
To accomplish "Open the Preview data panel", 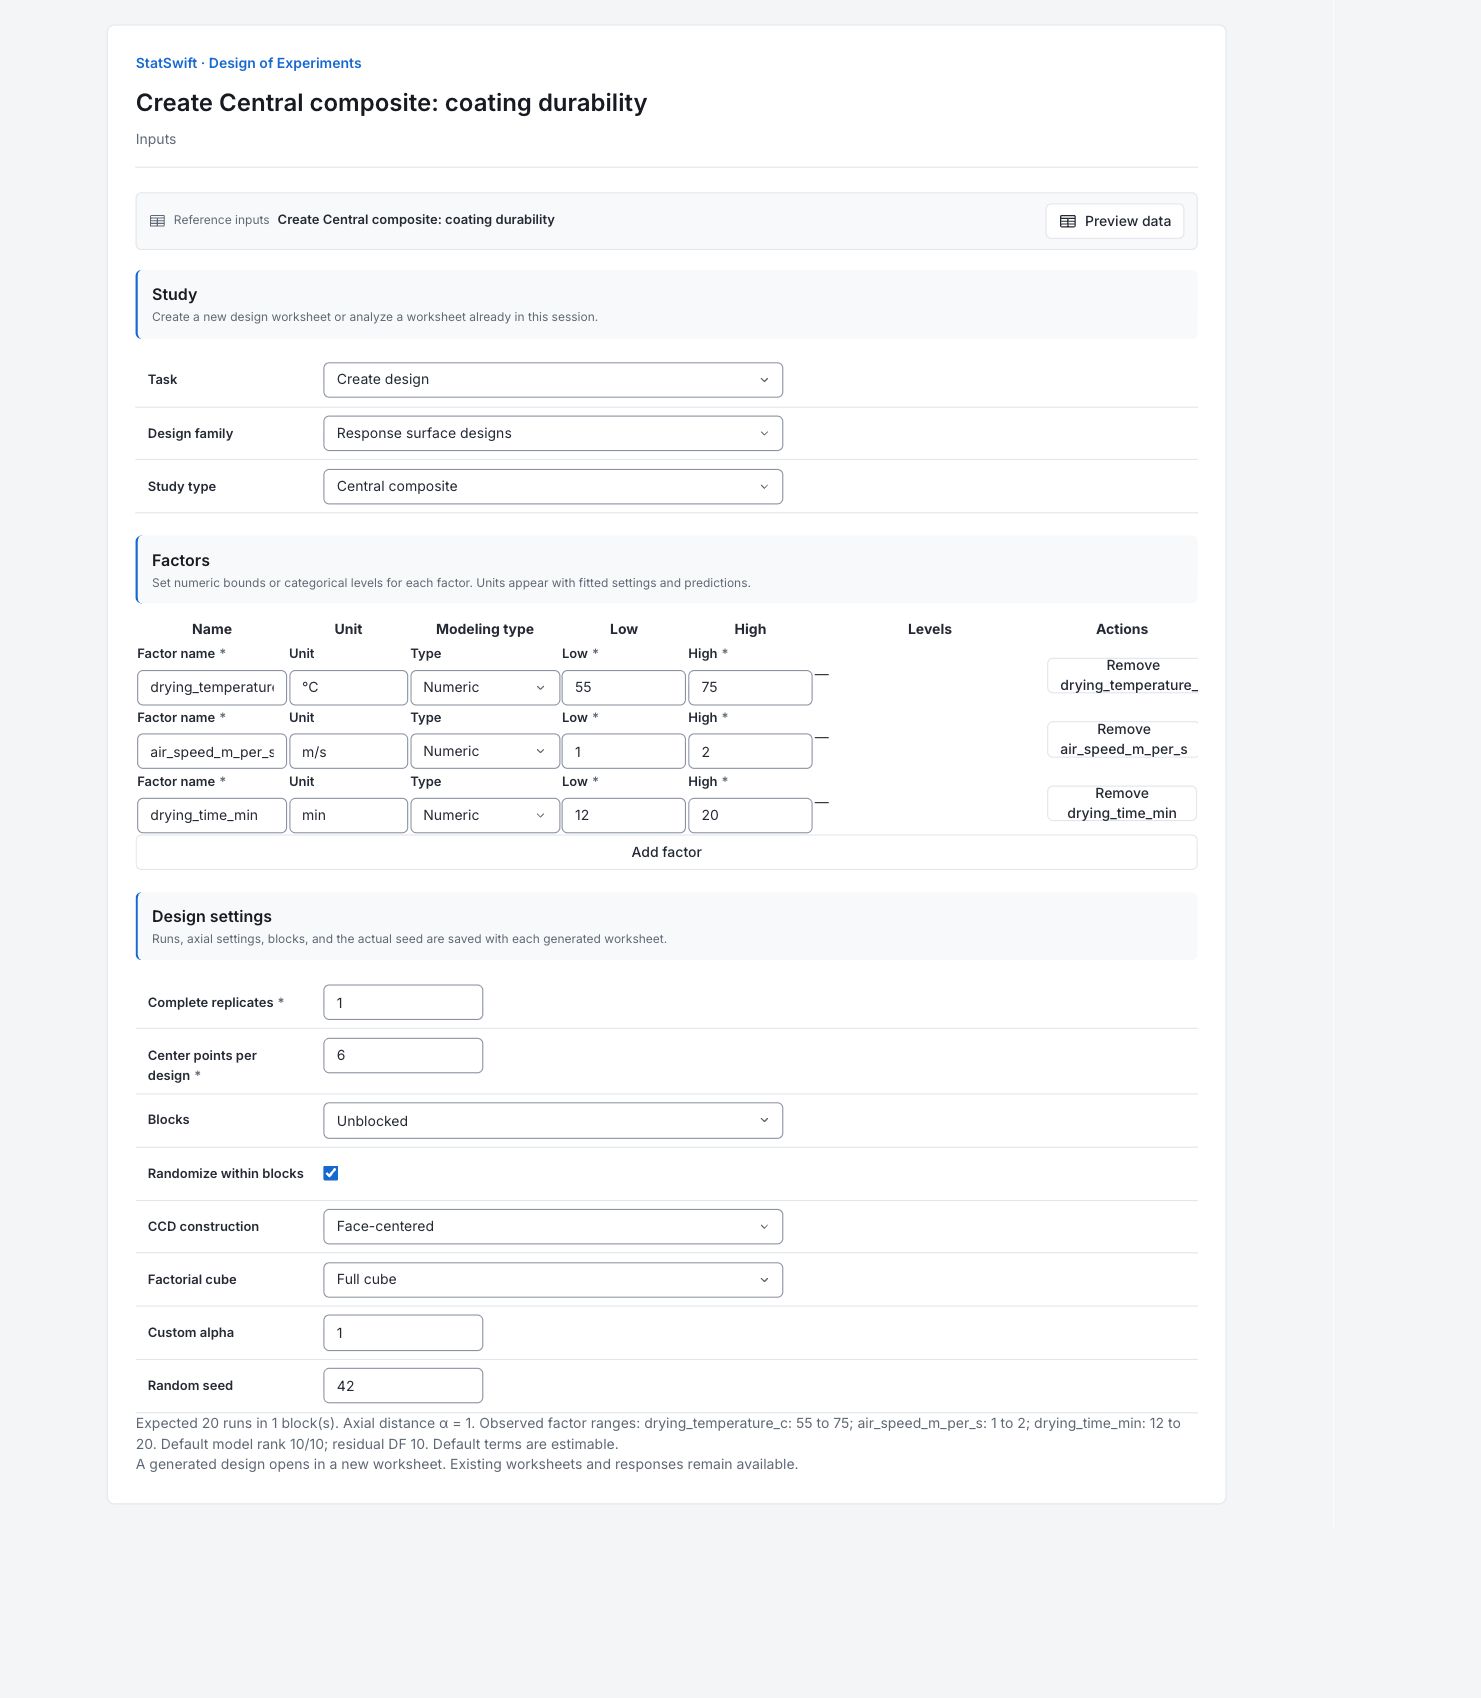I will 1115,221.
